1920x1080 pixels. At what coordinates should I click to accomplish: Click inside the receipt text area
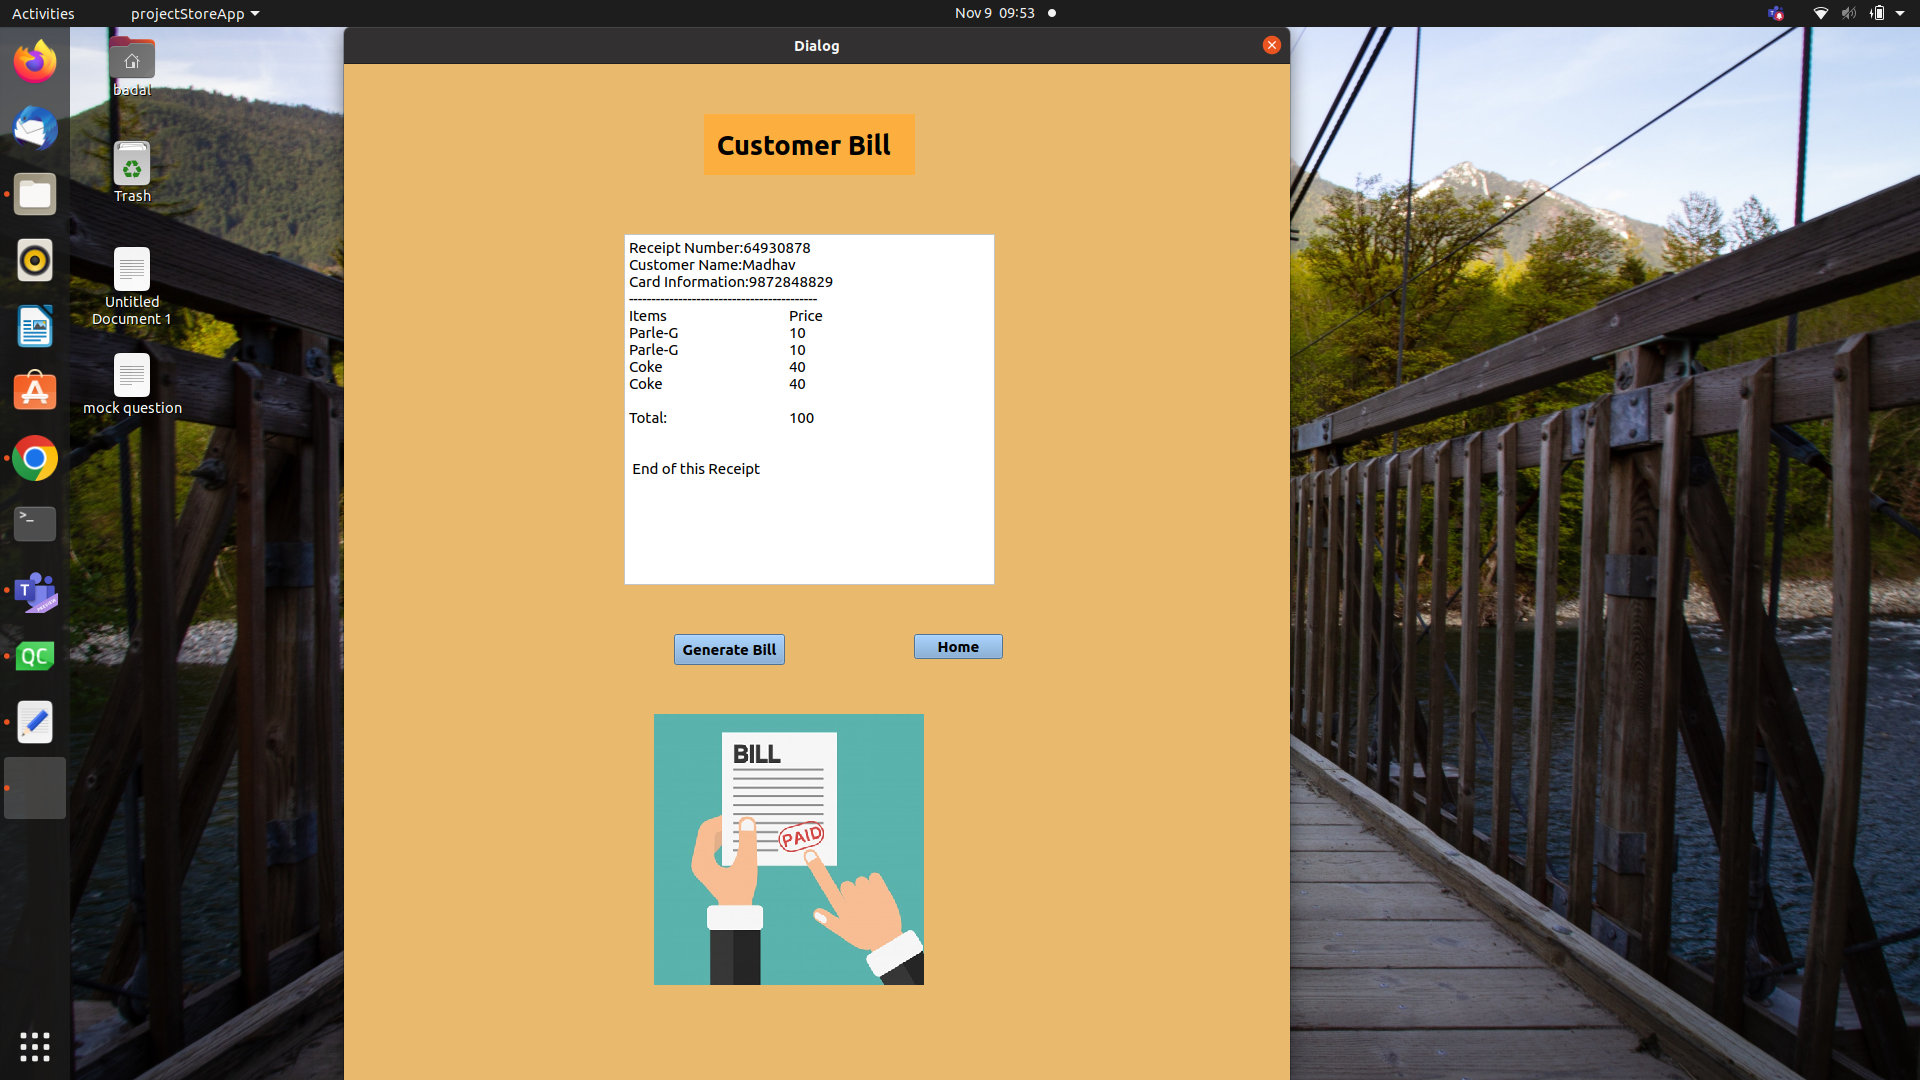point(808,520)
